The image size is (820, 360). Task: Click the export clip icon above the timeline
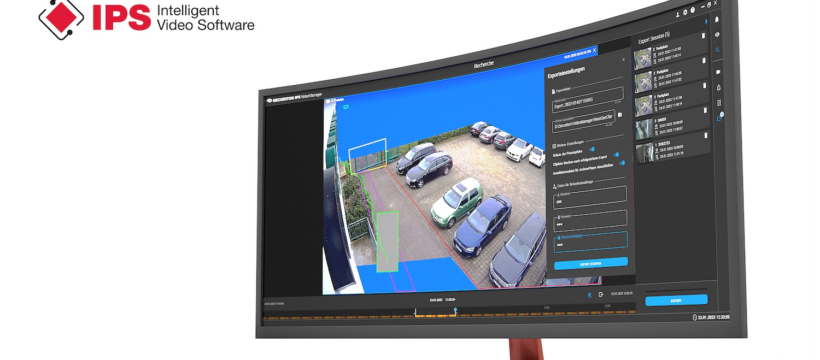coord(601,295)
